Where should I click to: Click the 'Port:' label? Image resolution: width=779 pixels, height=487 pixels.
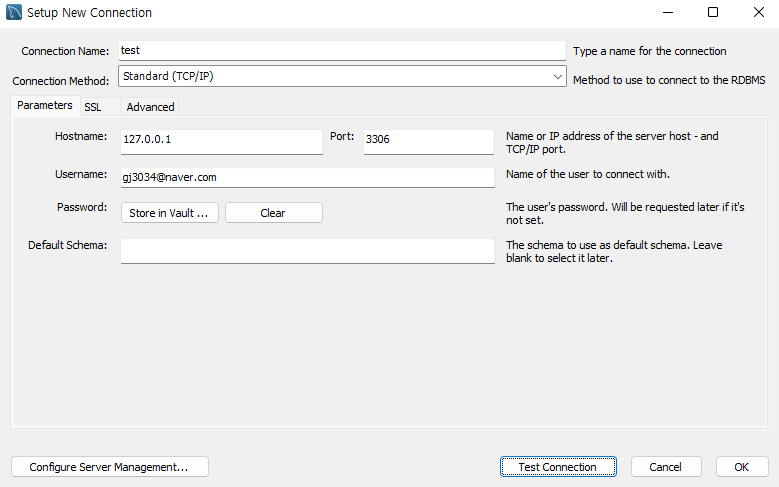pyautogui.click(x=342, y=136)
